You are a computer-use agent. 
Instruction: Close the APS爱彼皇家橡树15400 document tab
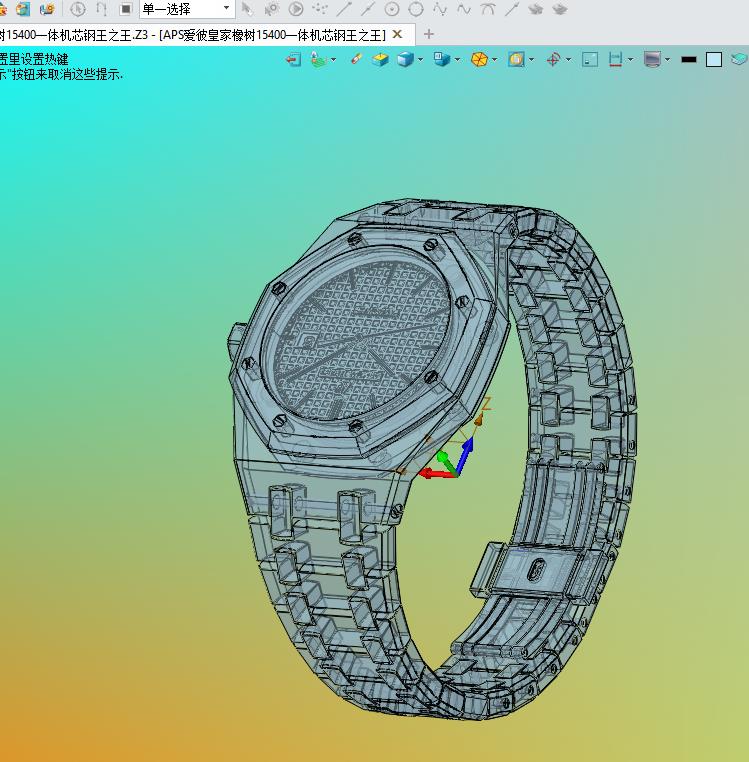pyautogui.click(x=398, y=35)
